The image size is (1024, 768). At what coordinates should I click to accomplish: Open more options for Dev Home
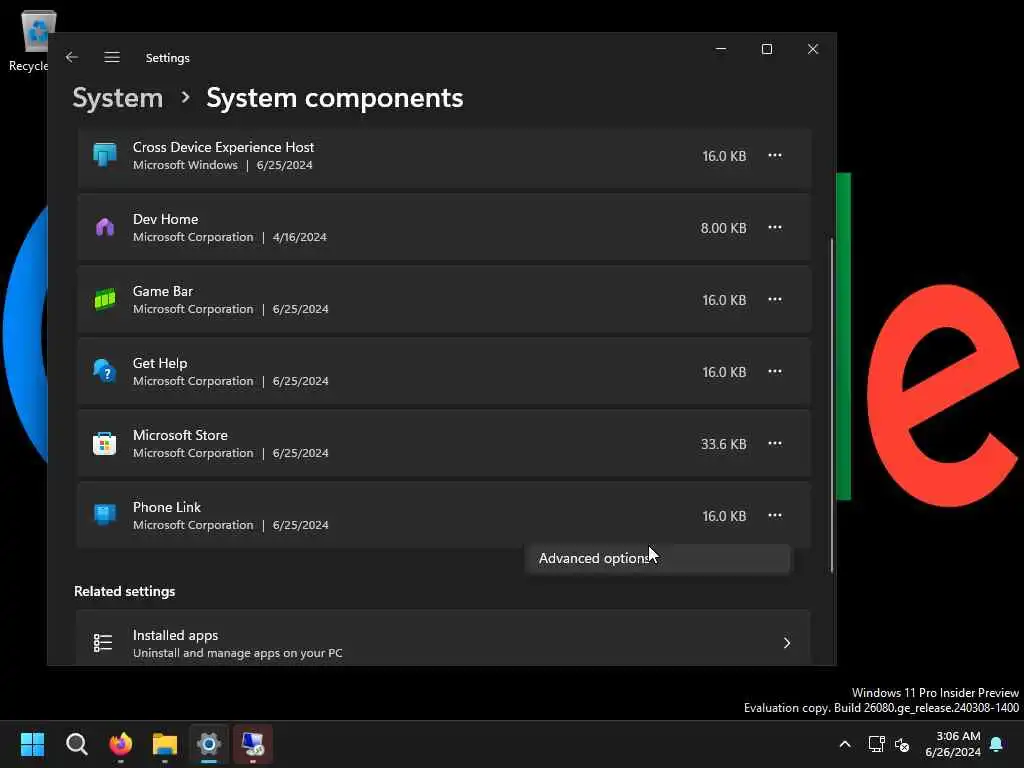point(775,227)
